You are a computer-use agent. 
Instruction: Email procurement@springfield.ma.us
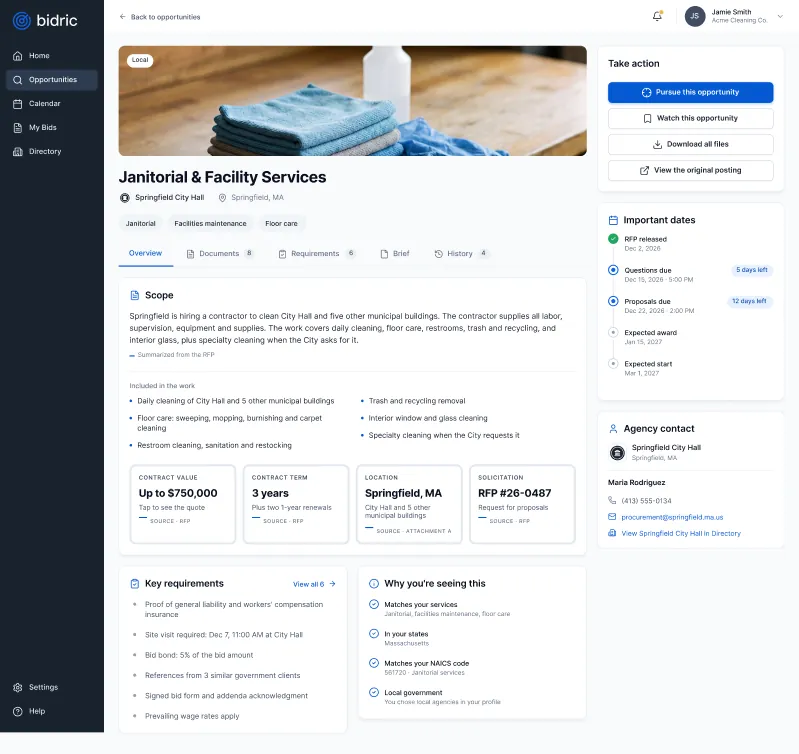(x=672, y=517)
